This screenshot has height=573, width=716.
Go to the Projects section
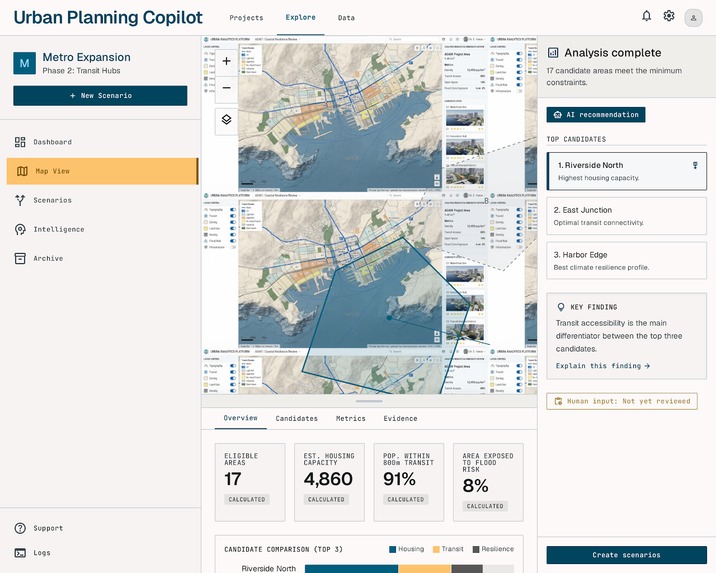pos(246,18)
